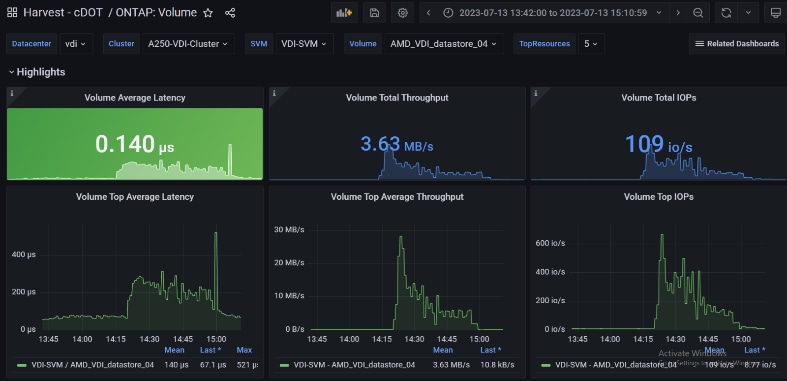Viewport: 787px width, 381px height.
Task: Open TopResources dropdown value 5
Action: [591, 44]
